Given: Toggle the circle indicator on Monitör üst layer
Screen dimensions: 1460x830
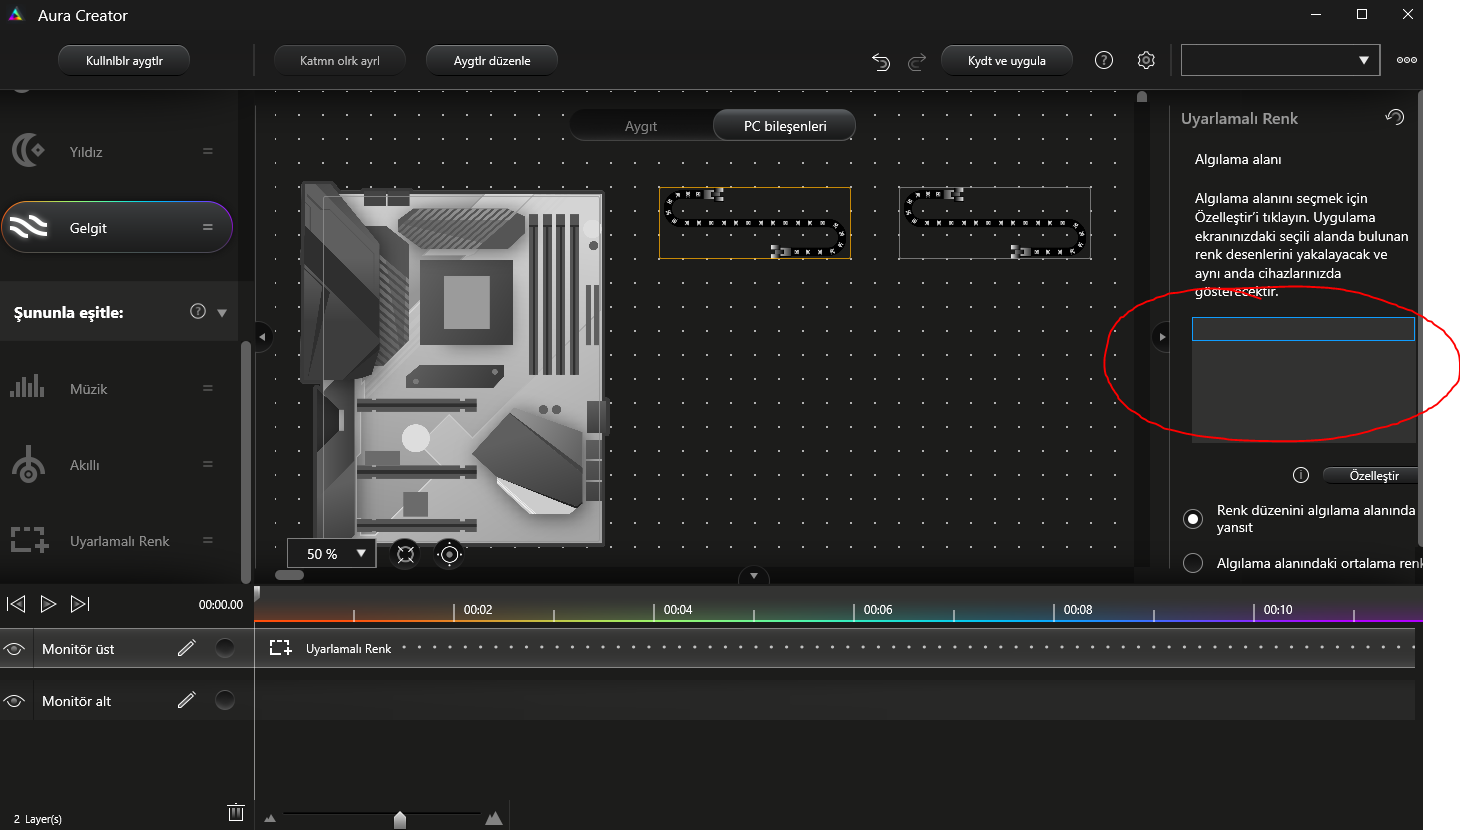Looking at the screenshot, I should [x=225, y=648].
